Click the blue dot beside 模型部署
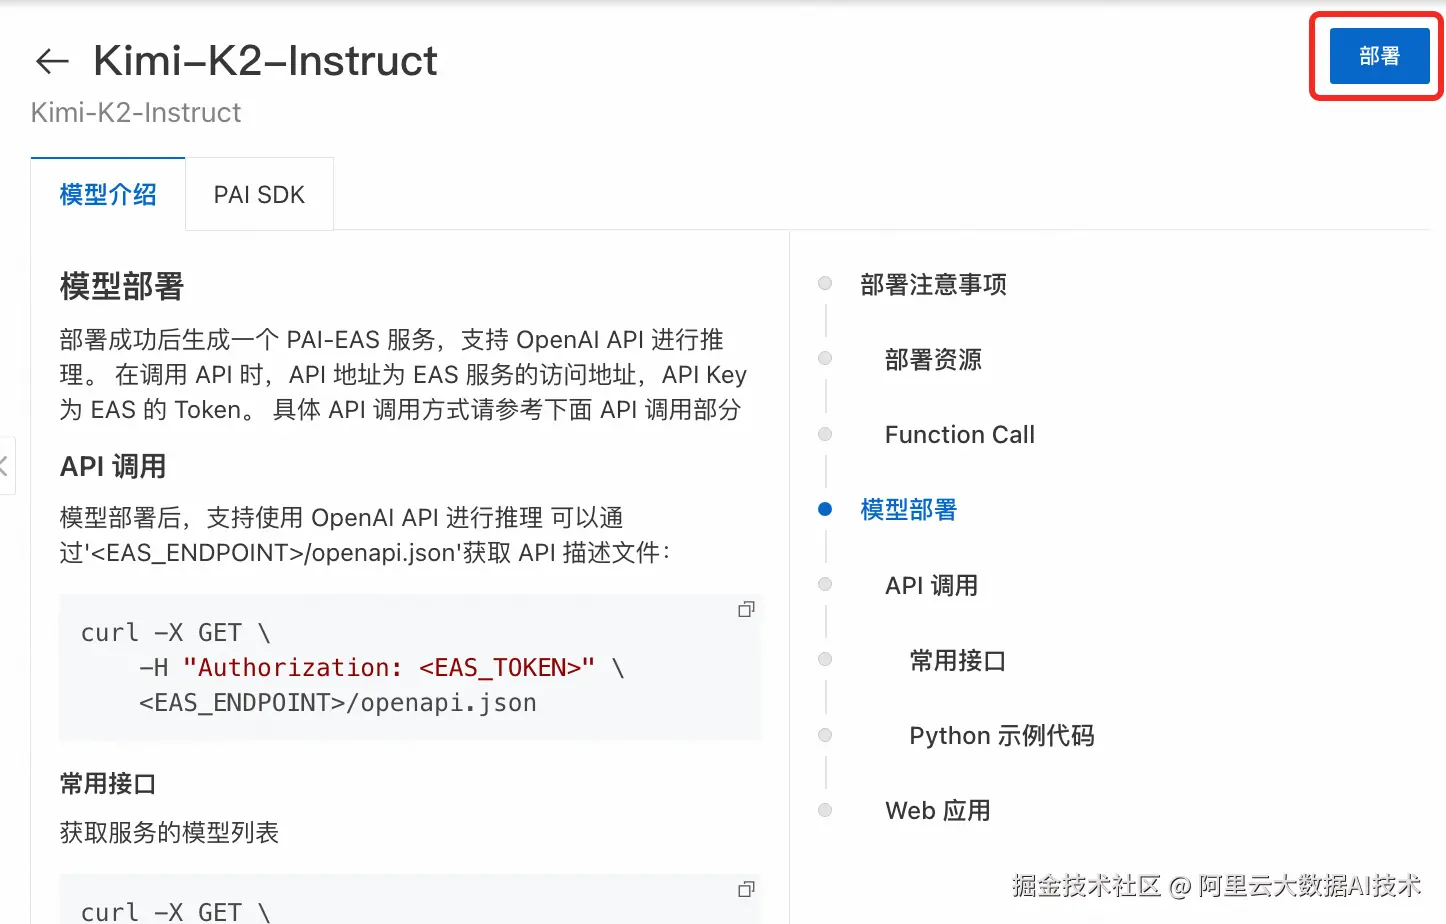Viewport: 1446px width, 924px height. [x=825, y=509]
